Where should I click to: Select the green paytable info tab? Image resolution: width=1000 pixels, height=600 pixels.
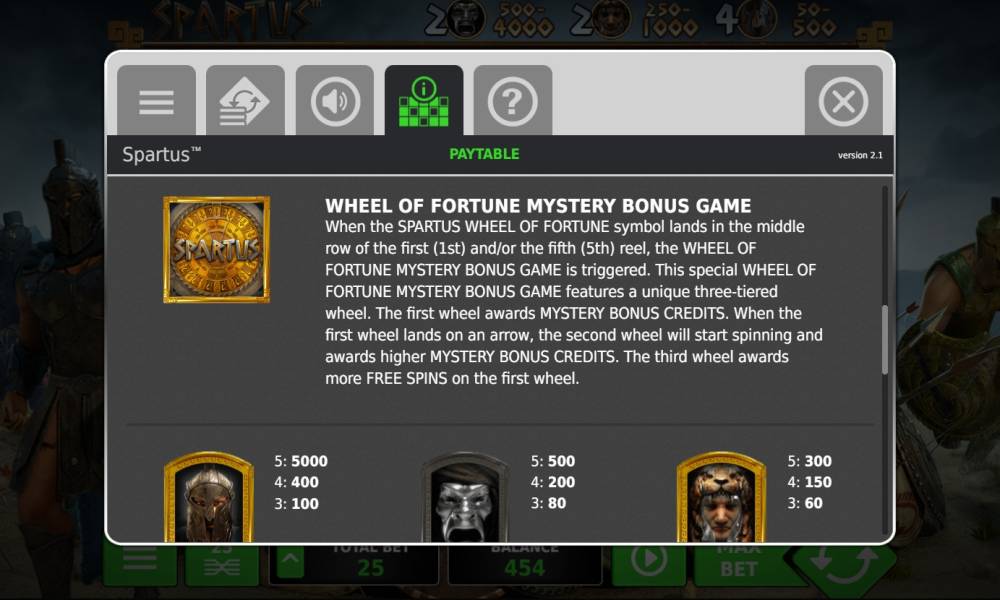tap(423, 101)
